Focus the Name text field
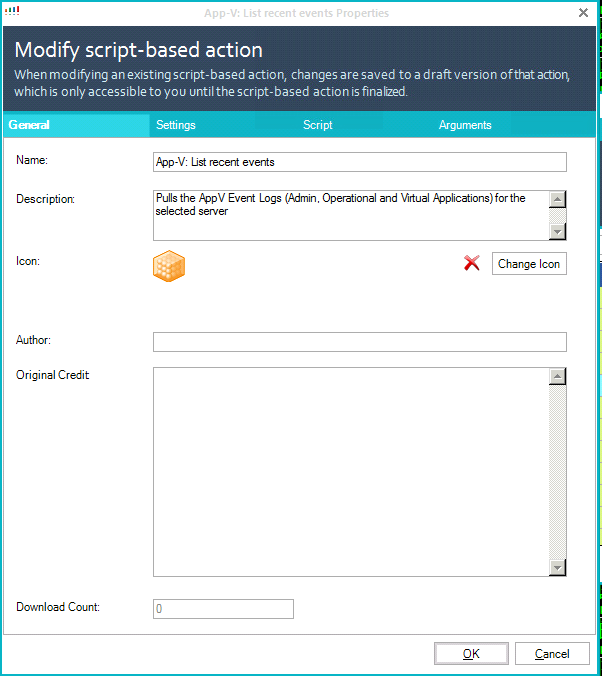 (x=359, y=162)
